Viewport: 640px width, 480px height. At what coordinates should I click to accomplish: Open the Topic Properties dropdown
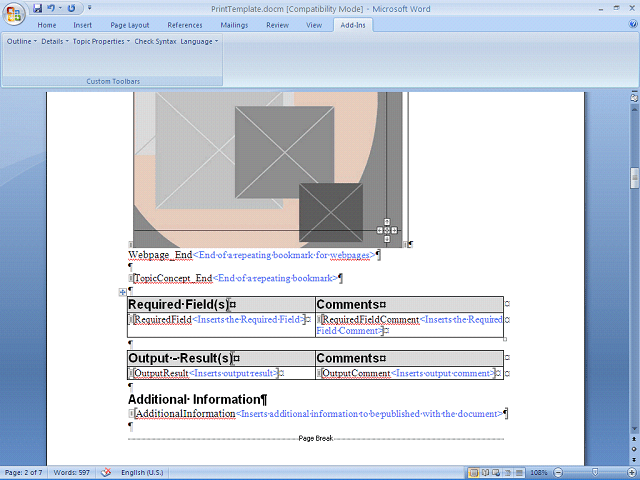pos(100,42)
